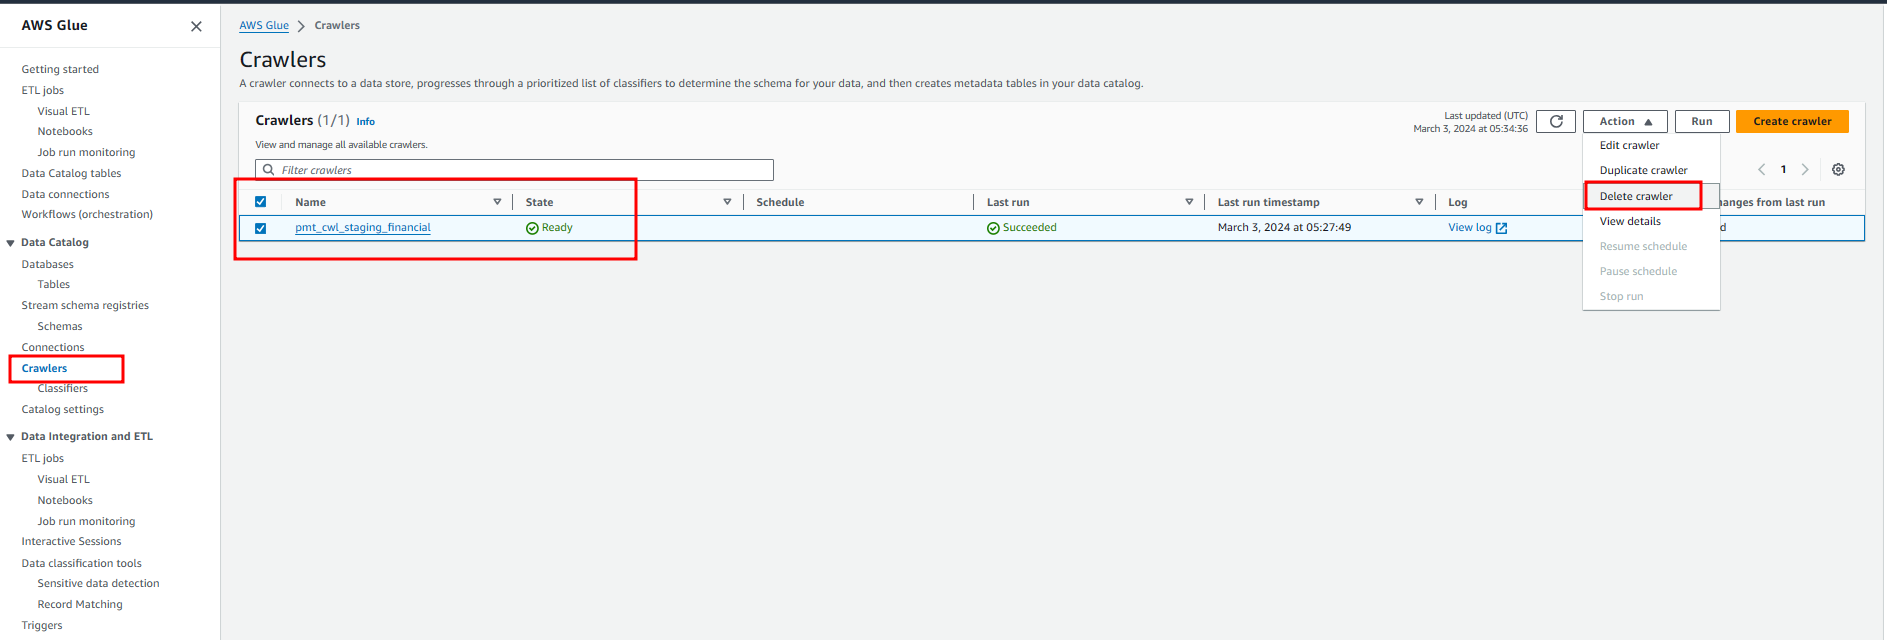This screenshot has width=1887, height=640.
Task: Click the Create crawler button
Action: point(1792,121)
